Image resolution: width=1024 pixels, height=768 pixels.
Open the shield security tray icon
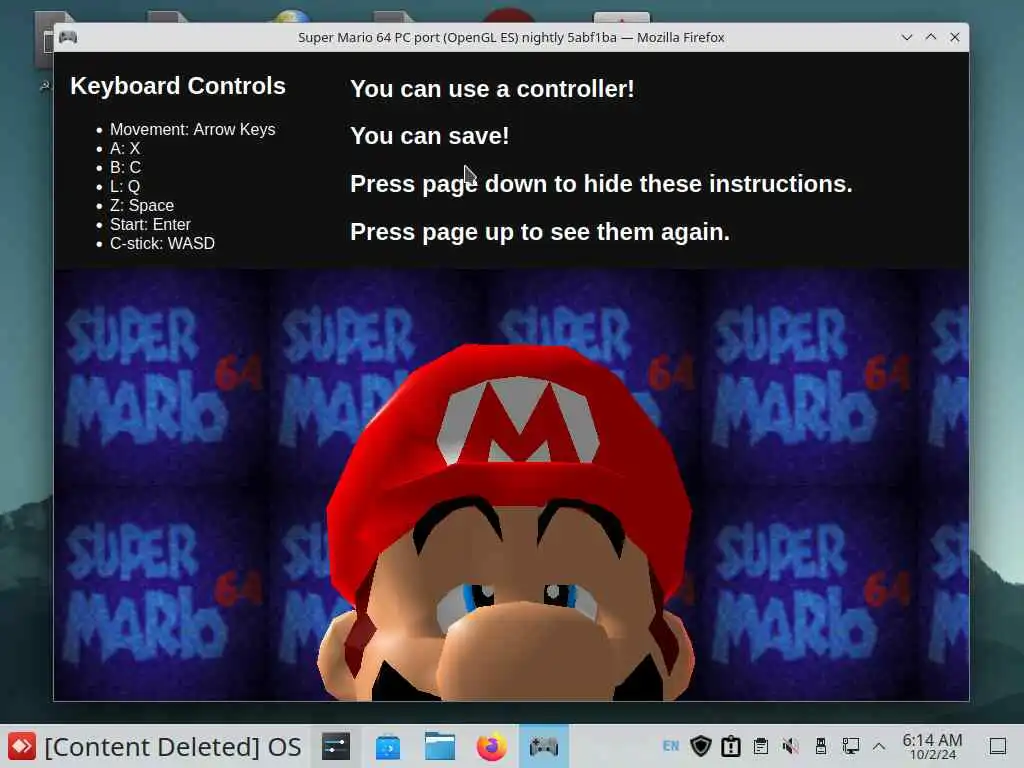click(x=701, y=746)
